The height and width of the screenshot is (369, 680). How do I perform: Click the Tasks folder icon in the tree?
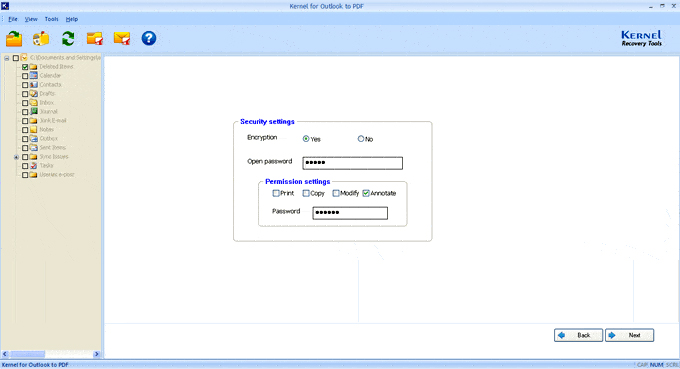pos(33,166)
